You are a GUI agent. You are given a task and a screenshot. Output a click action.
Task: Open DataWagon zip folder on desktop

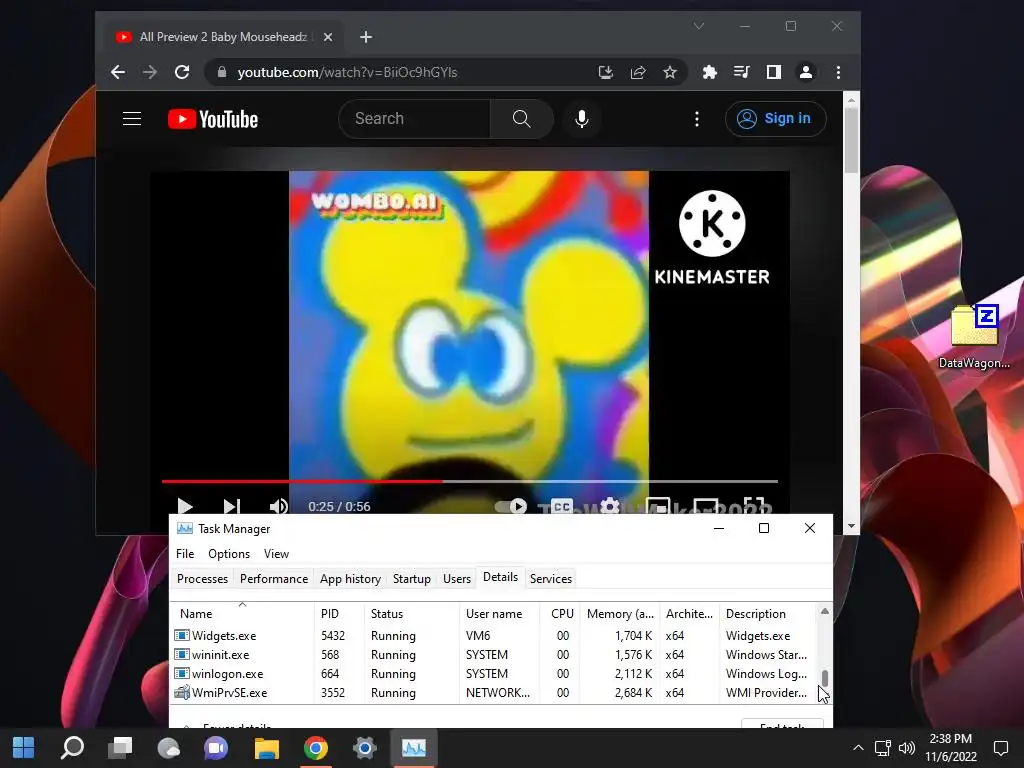click(974, 336)
